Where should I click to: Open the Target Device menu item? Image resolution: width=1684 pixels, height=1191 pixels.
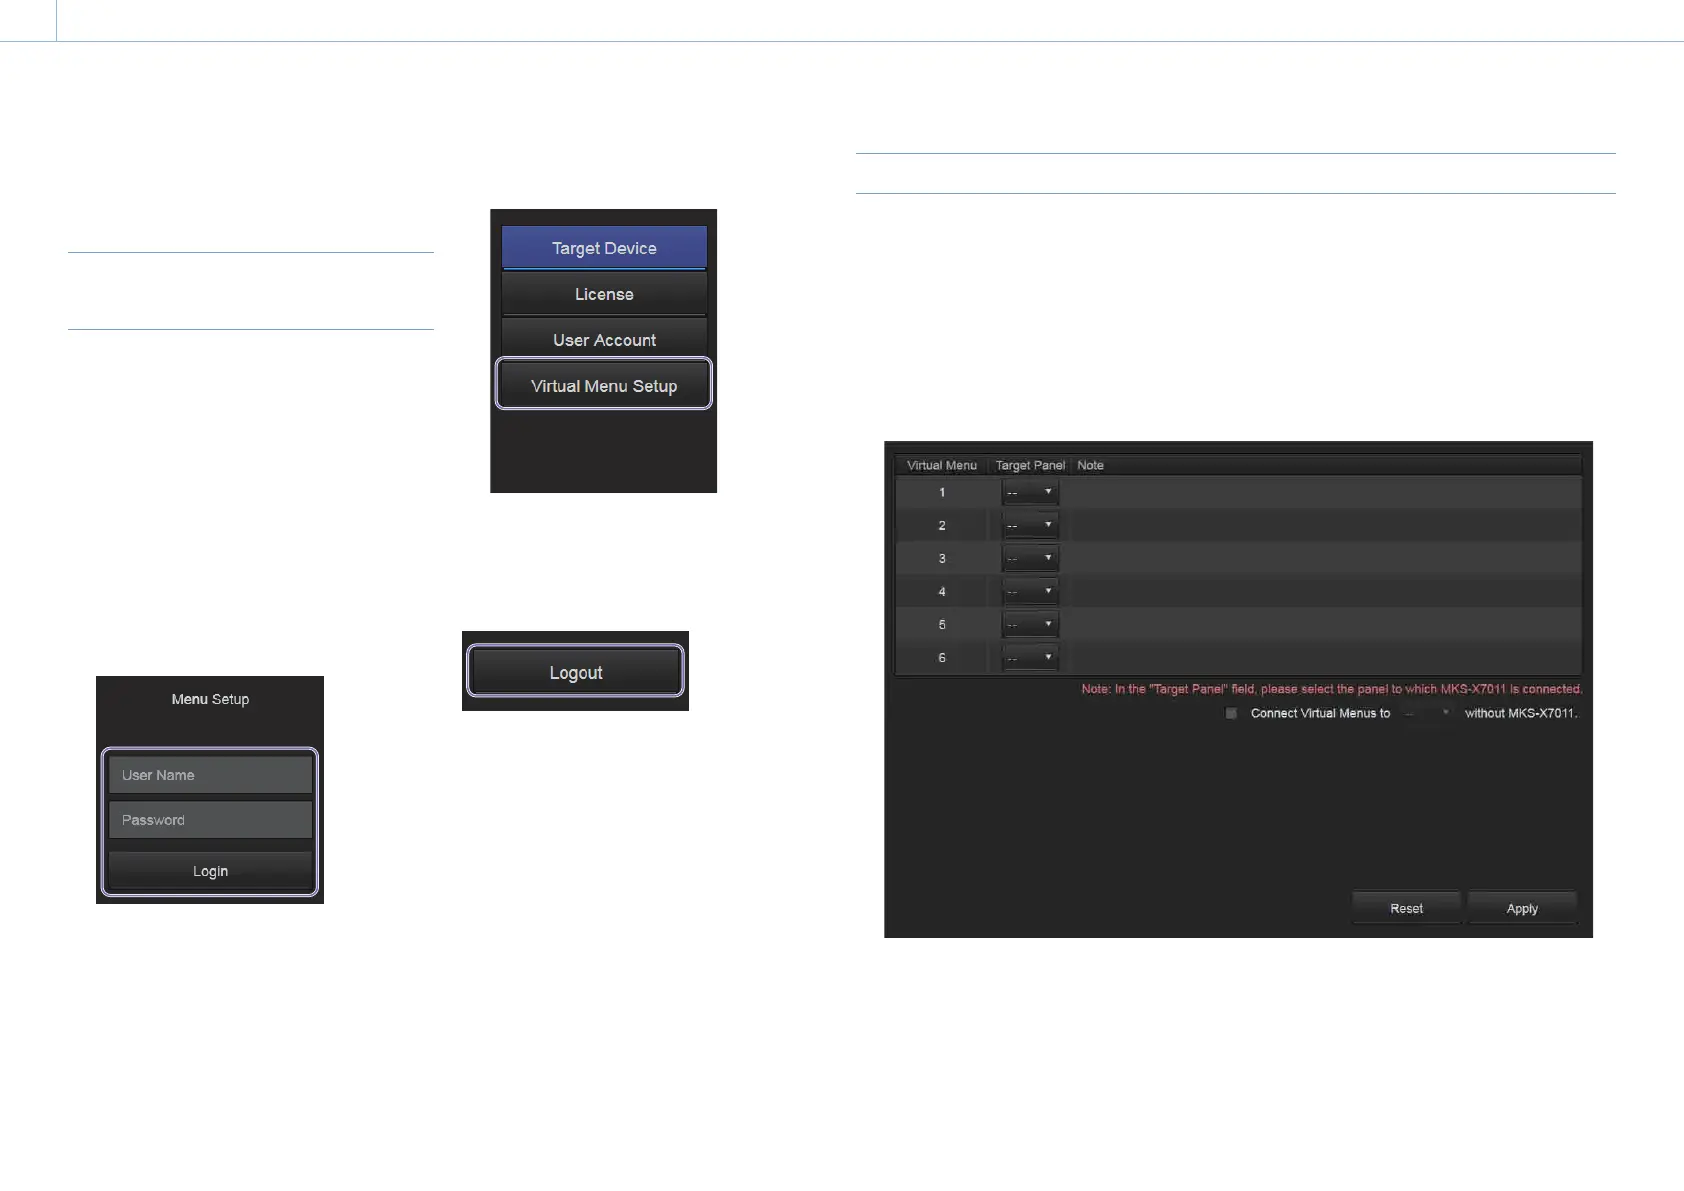click(x=604, y=248)
